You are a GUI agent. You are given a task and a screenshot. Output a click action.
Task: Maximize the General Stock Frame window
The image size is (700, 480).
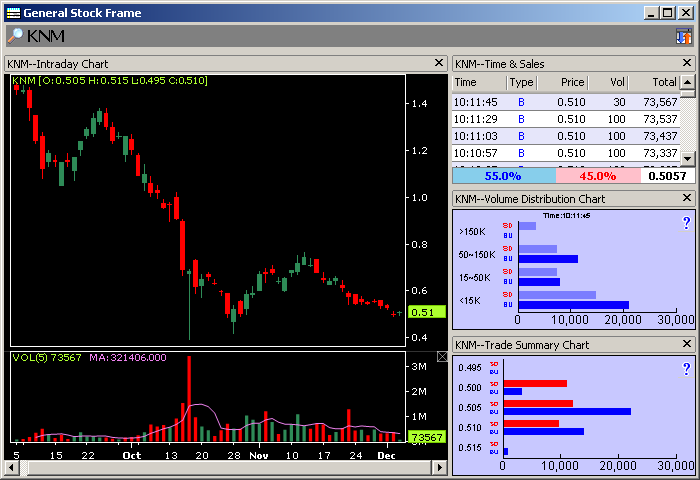(x=668, y=13)
